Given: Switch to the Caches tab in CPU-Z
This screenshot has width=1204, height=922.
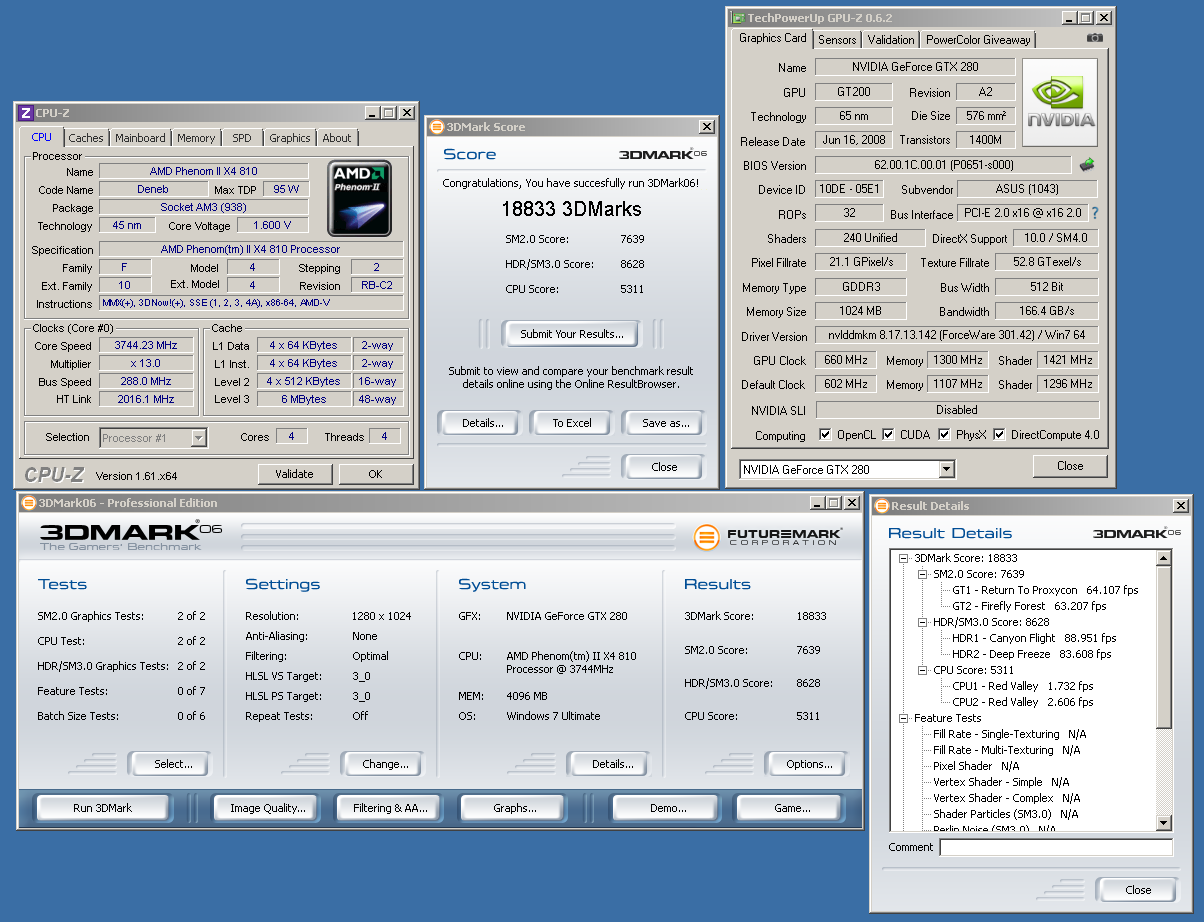Looking at the screenshot, I should (x=86, y=138).
